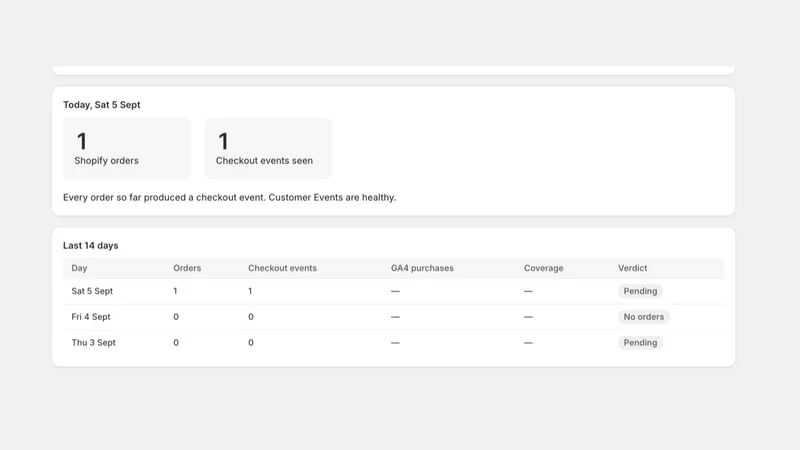Click Checkout events value for Thu 3 Sept
This screenshot has height=450, width=800.
[x=251, y=342]
